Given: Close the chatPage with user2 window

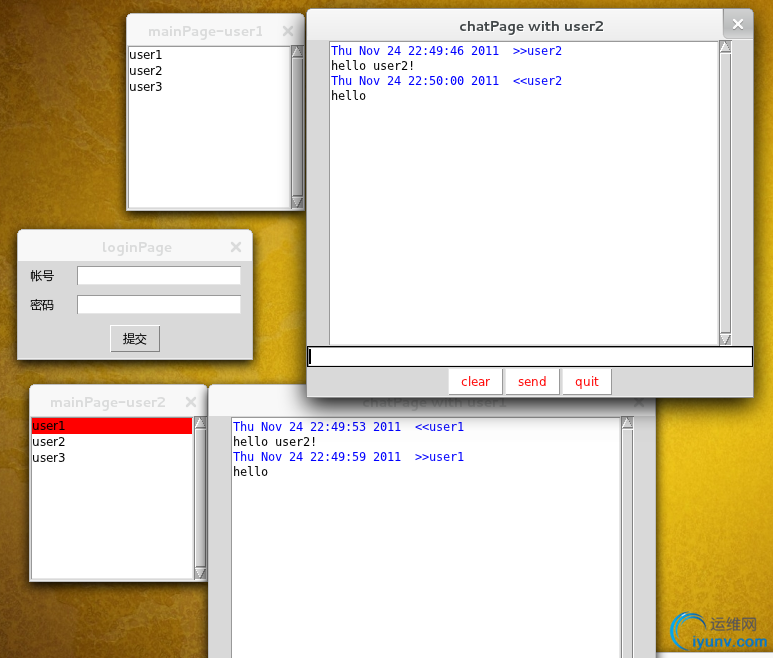Looking at the screenshot, I should tap(738, 24).
